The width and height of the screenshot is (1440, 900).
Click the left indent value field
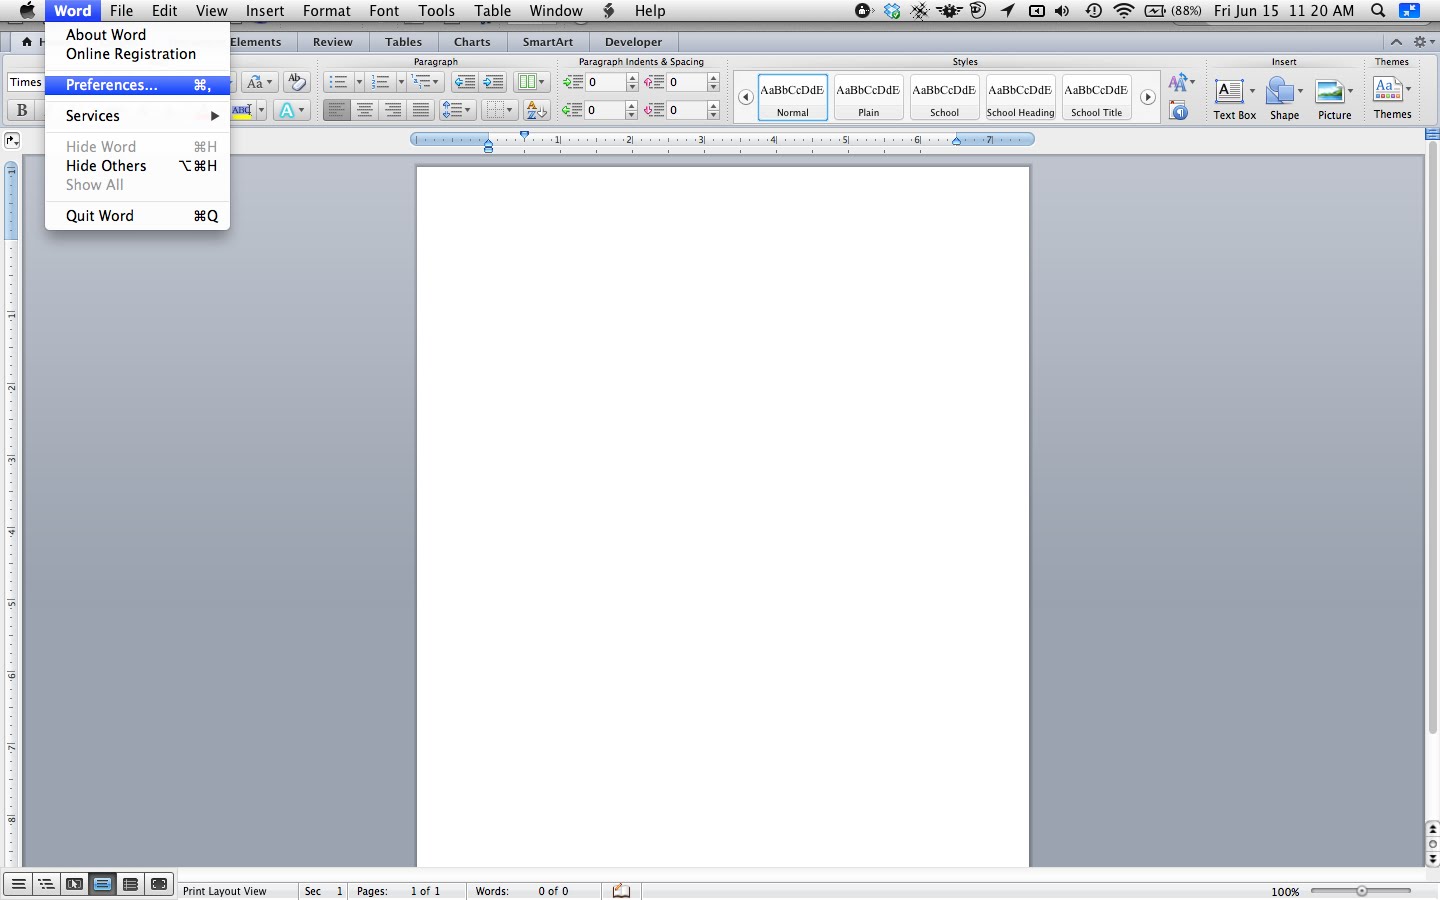click(x=605, y=82)
